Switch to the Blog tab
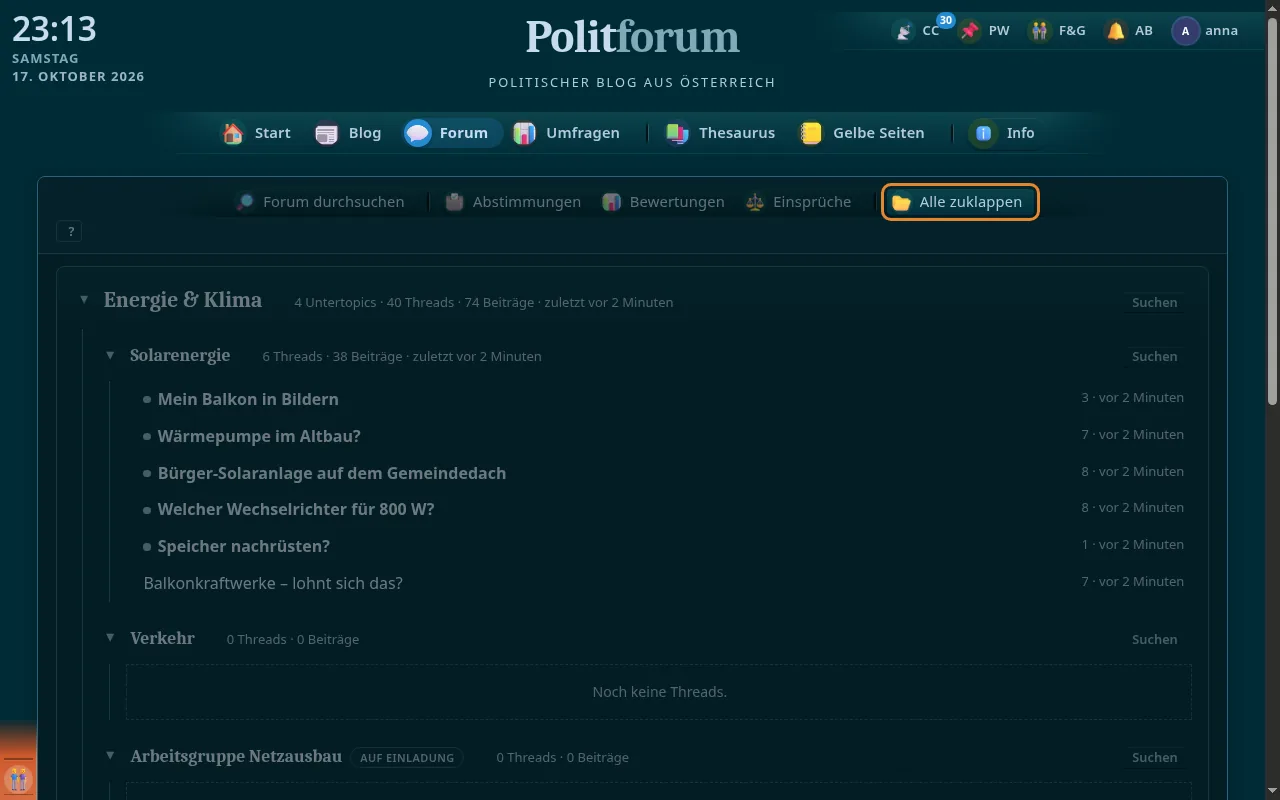Screen dimensions: 1280x800 tap(348, 133)
